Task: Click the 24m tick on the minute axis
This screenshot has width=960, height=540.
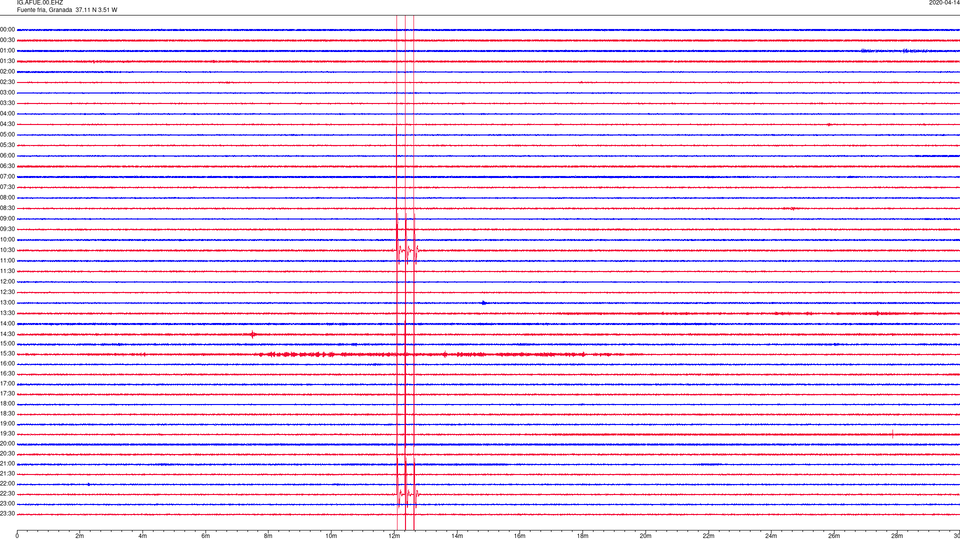Action: (x=771, y=536)
